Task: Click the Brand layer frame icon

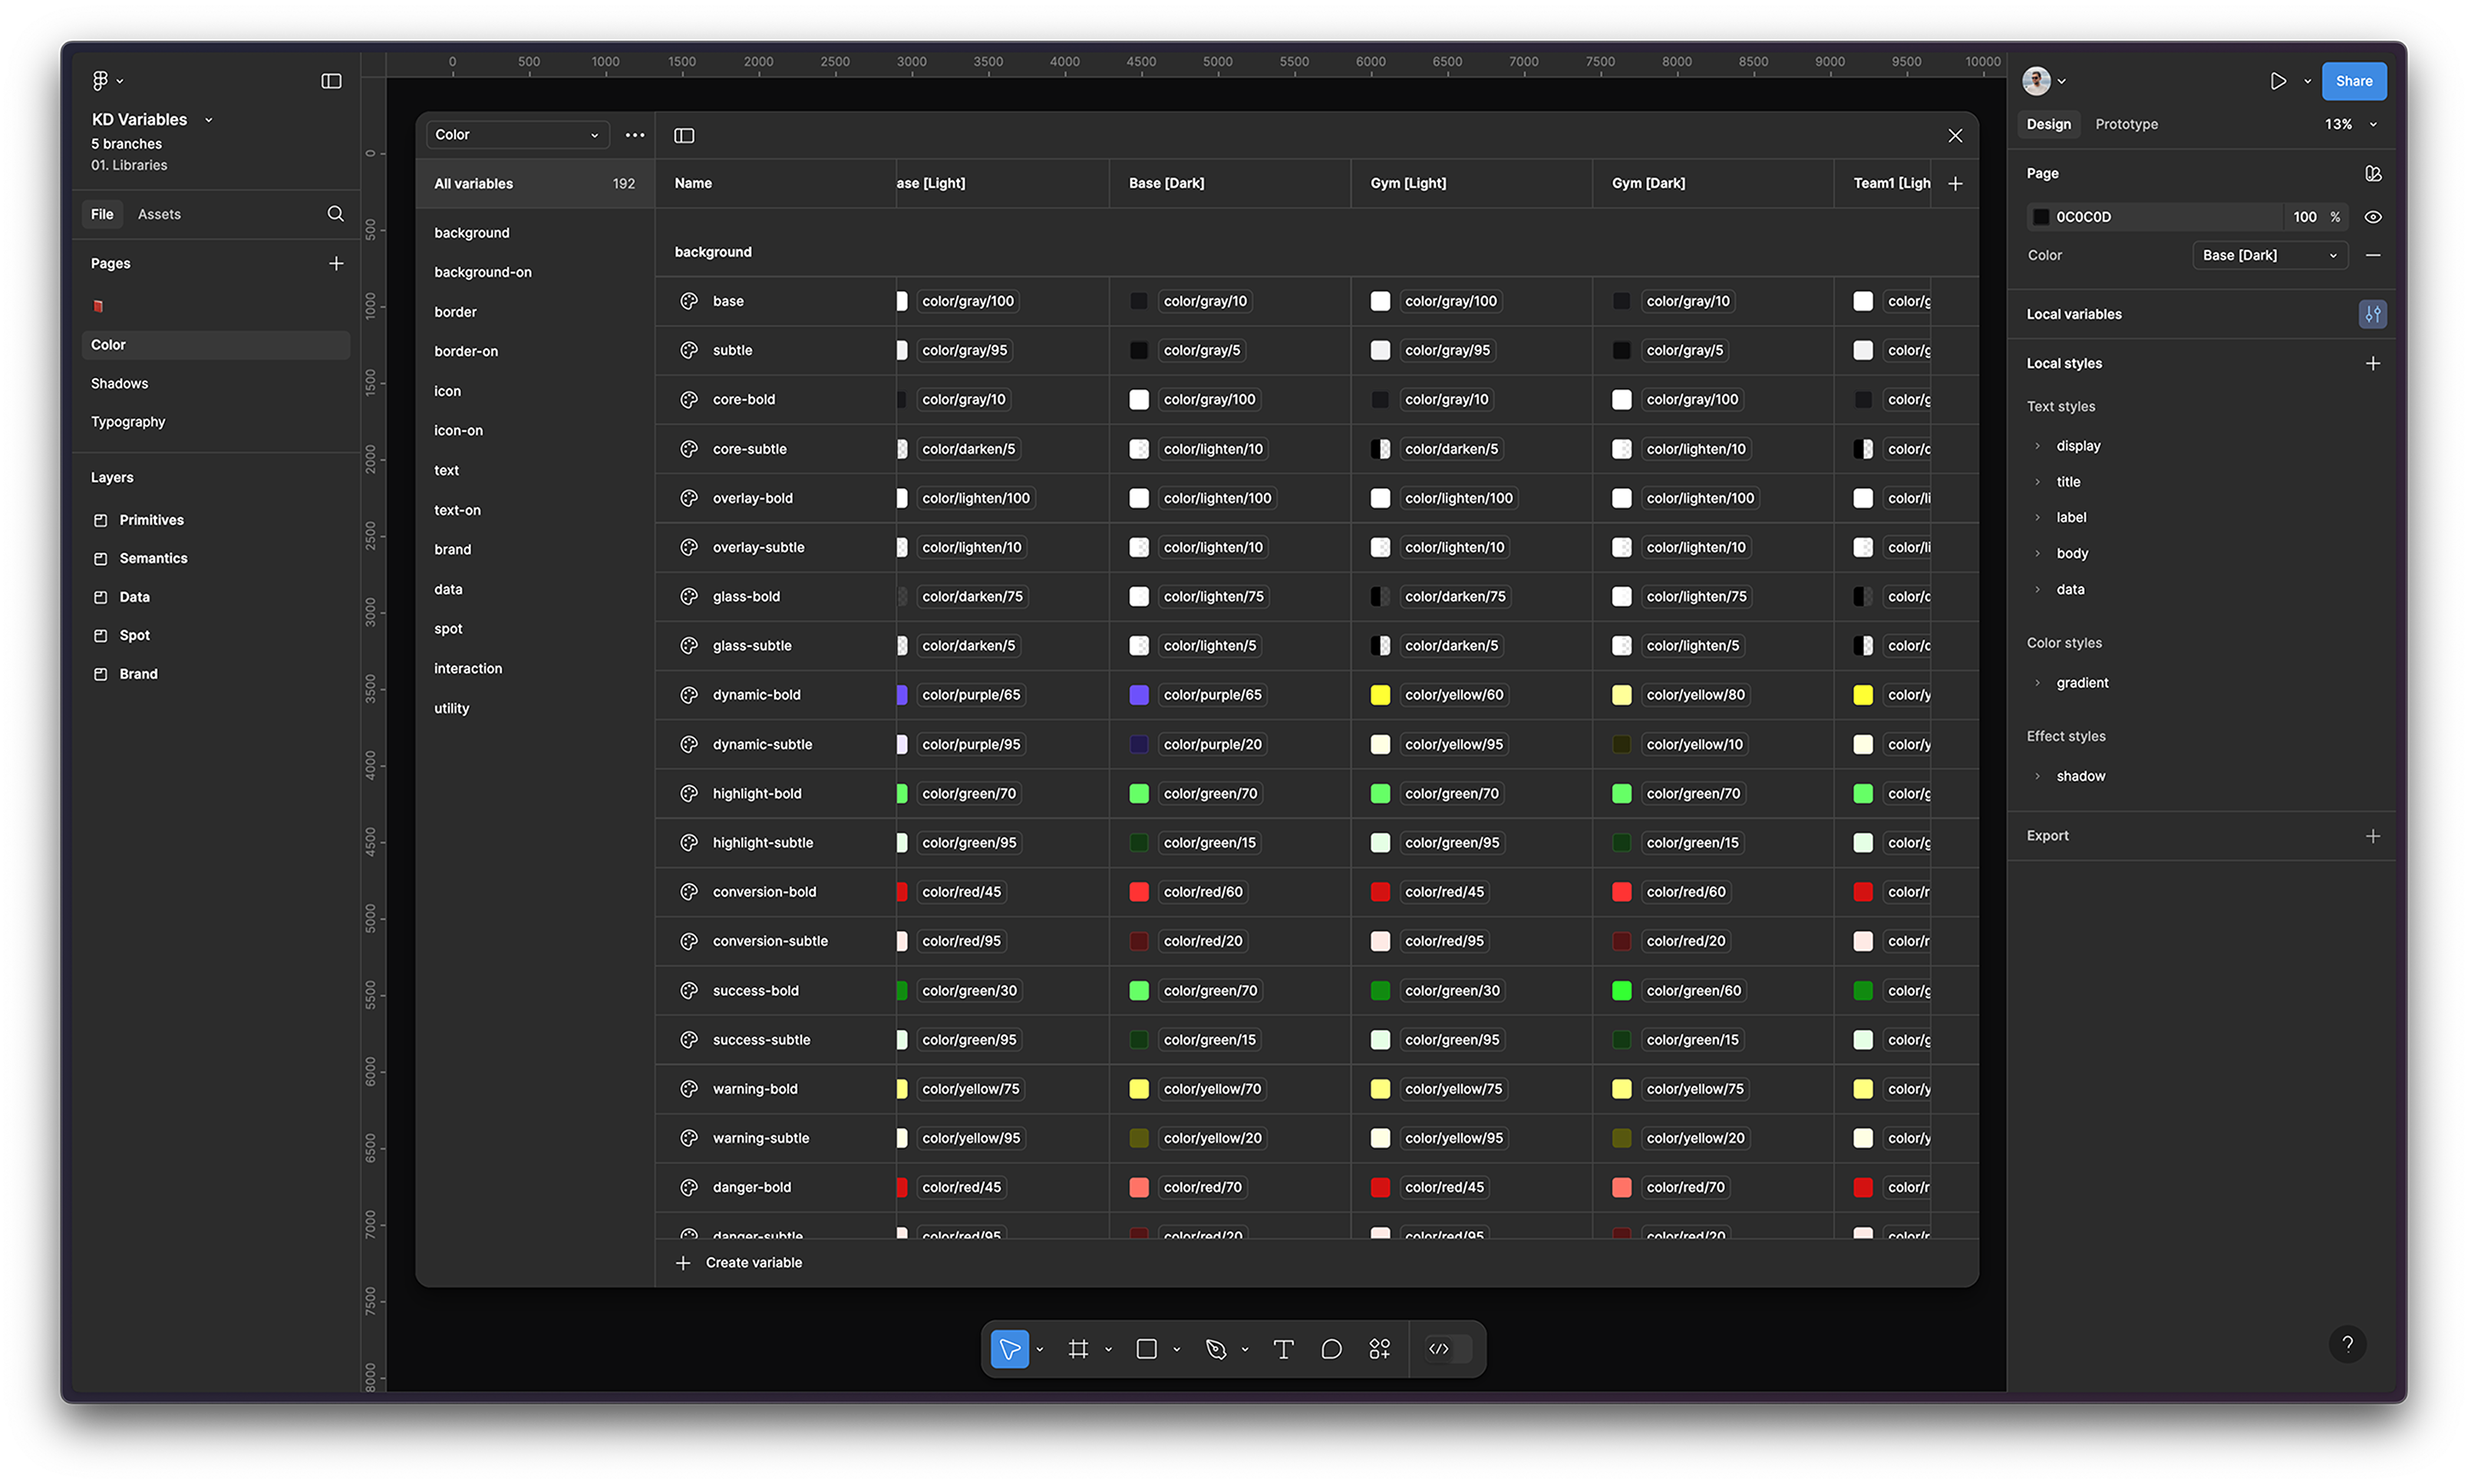Action: 100,674
